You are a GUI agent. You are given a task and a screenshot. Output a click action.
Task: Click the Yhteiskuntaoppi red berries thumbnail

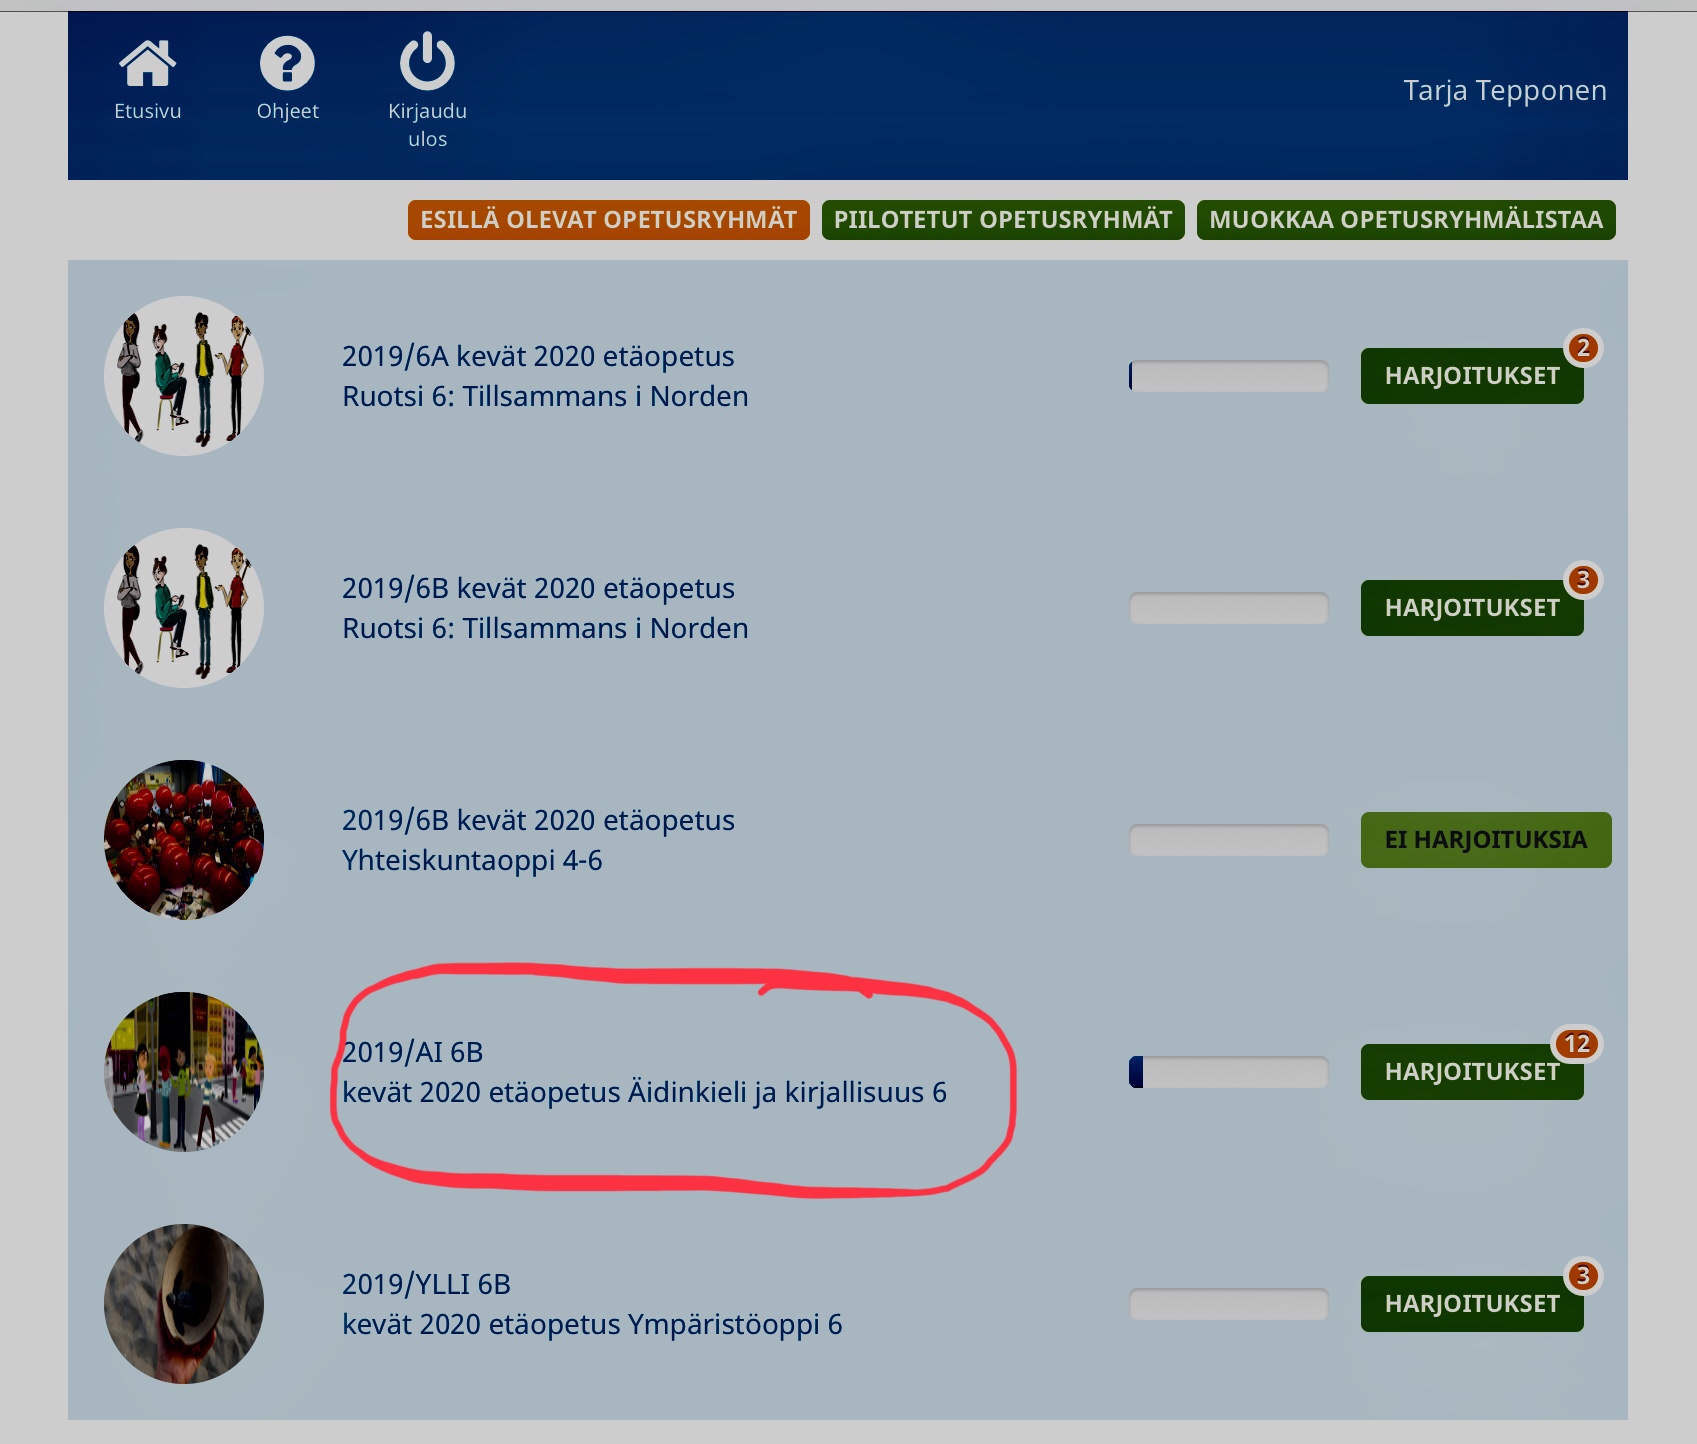[x=184, y=840]
